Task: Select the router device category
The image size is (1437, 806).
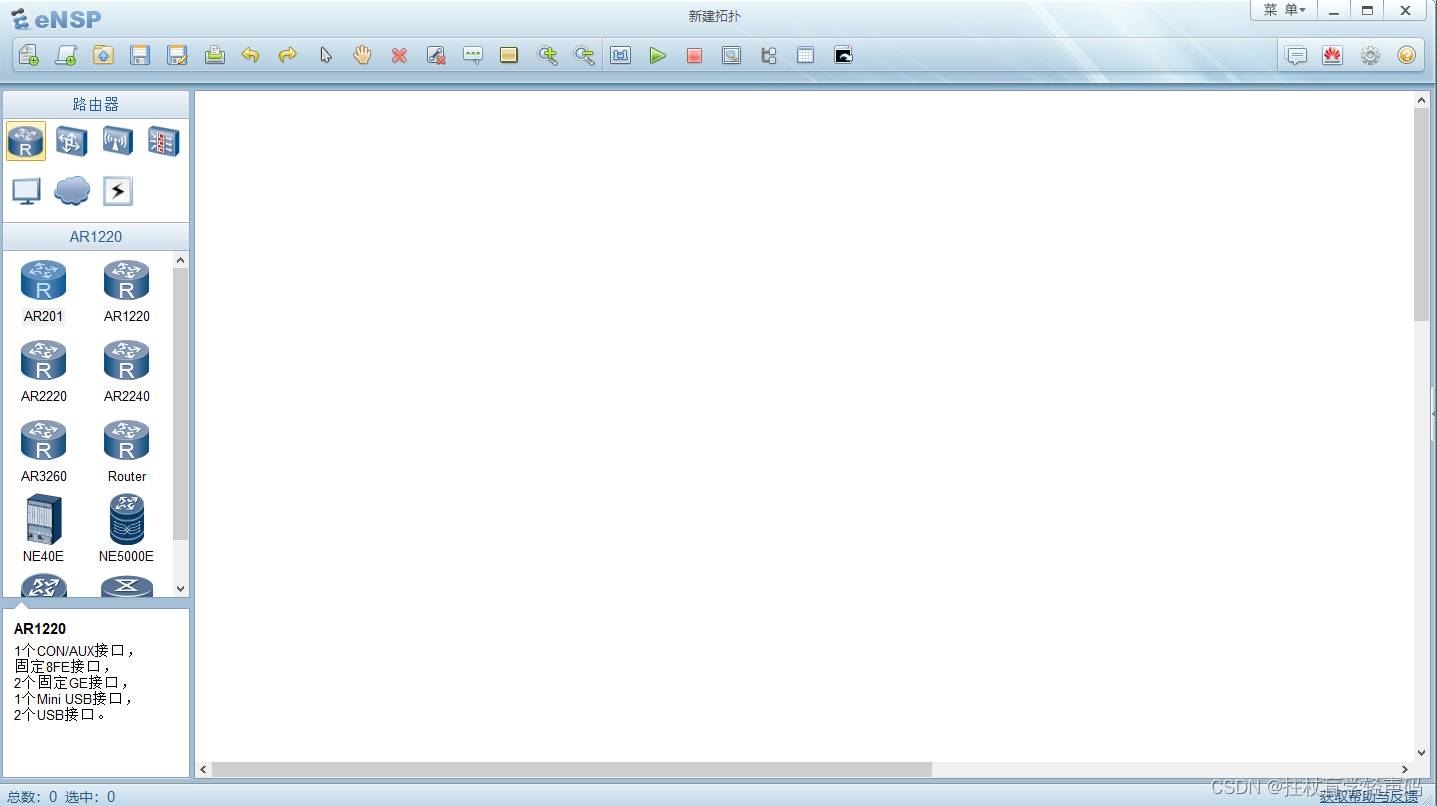Action: click(x=26, y=141)
